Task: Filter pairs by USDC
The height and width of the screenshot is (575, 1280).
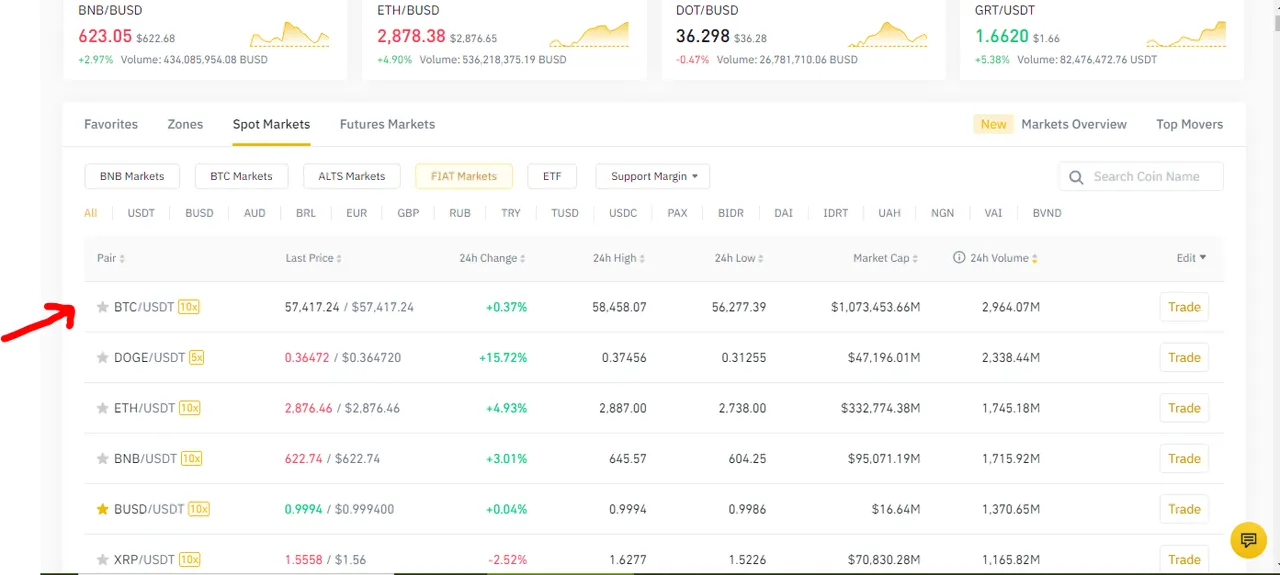Action: (623, 213)
